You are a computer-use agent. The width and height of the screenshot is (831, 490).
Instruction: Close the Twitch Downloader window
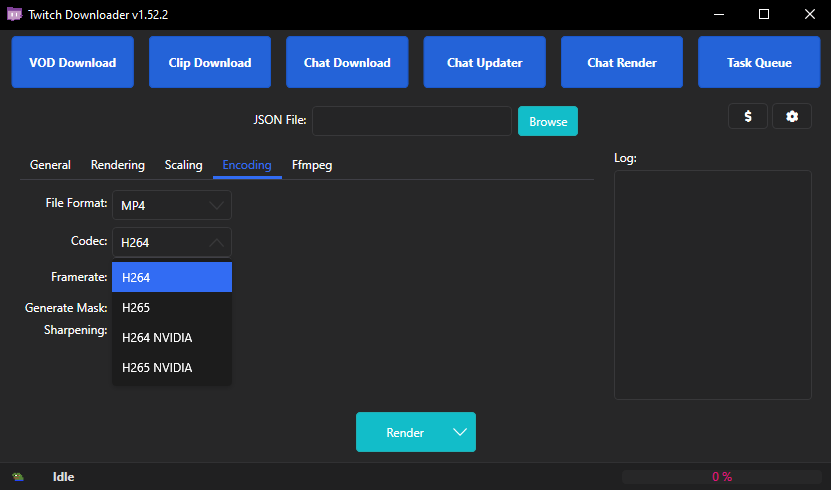point(809,14)
